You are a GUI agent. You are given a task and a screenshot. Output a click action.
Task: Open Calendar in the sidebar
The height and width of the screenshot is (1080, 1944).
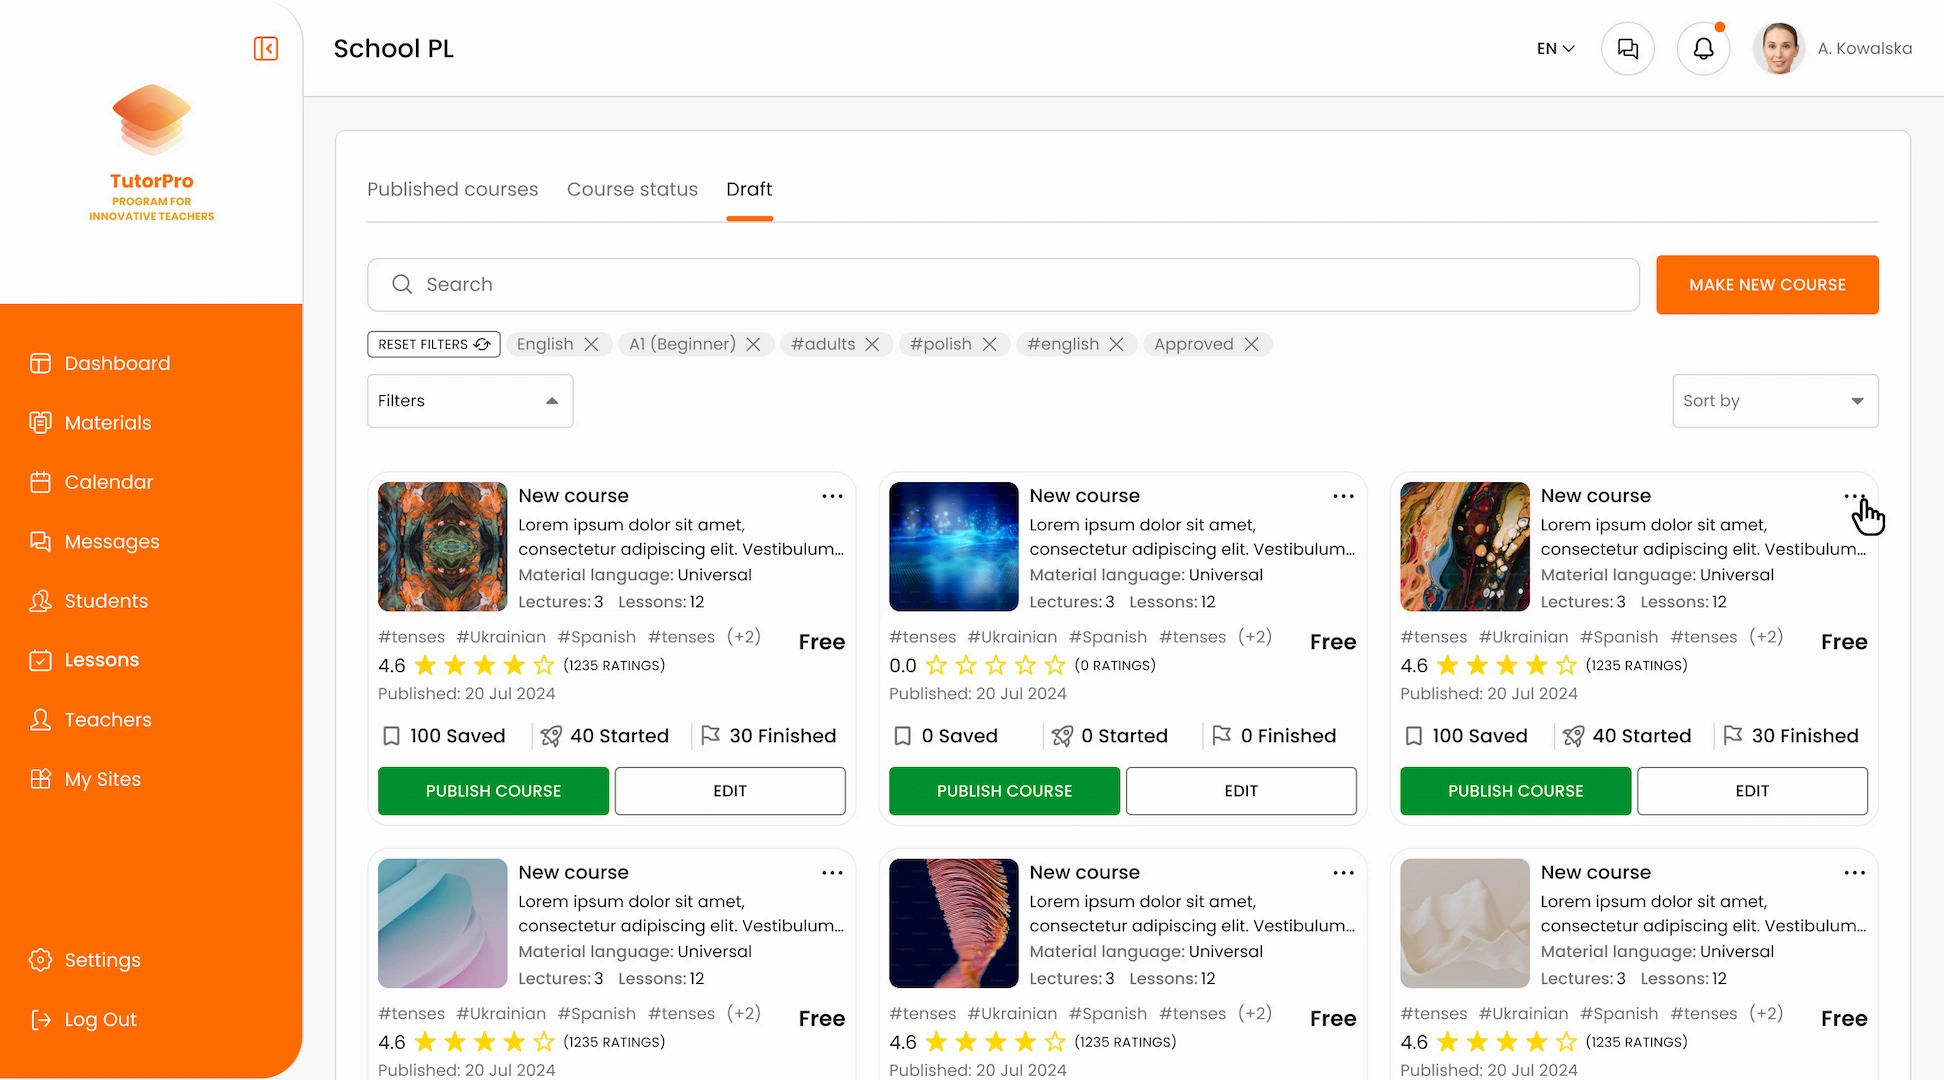click(92, 482)
